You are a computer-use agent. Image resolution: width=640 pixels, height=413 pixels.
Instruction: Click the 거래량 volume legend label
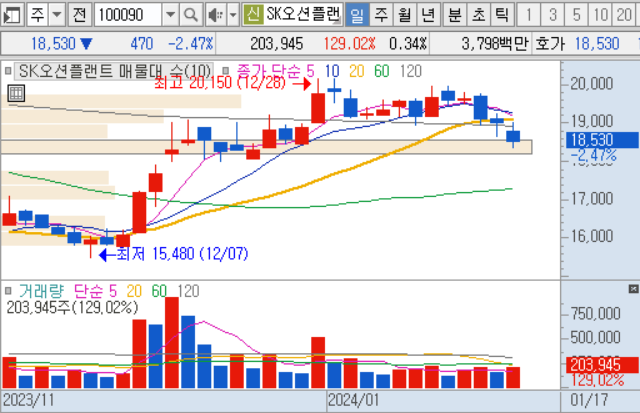pyautogui.click(x=41, y=291)
